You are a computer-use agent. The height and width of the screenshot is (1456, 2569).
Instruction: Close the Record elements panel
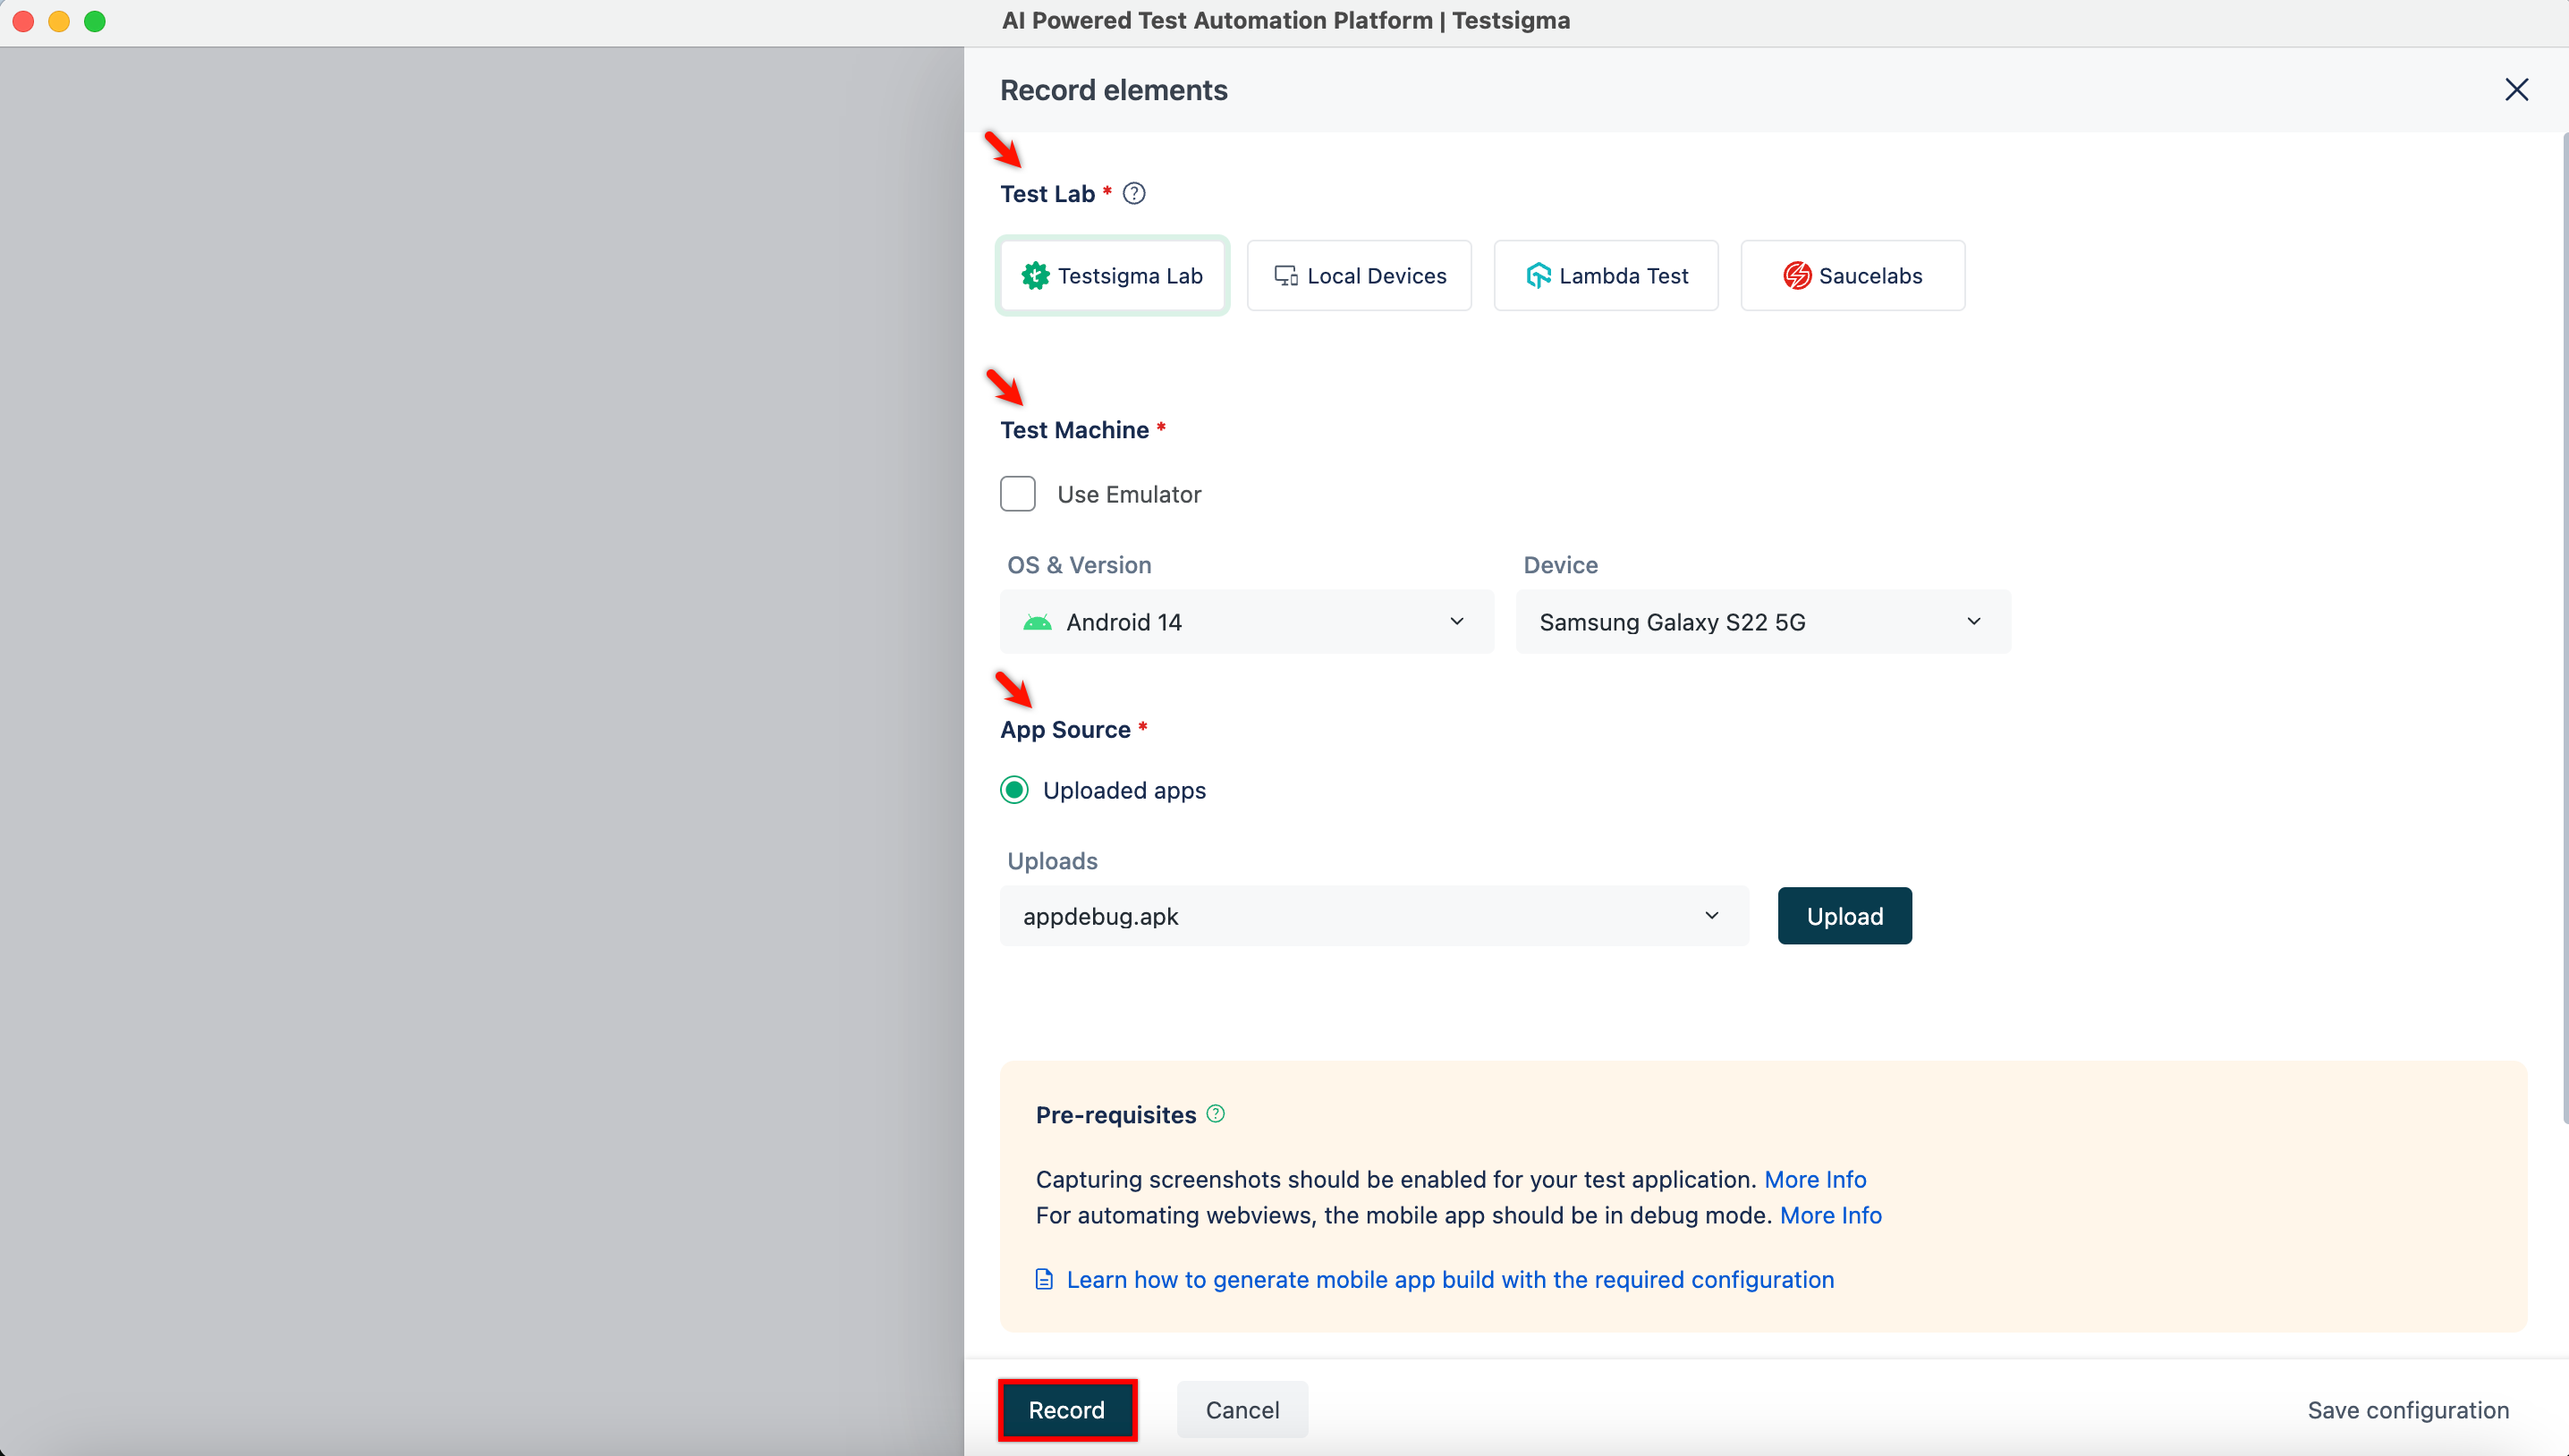(2516, 90)
